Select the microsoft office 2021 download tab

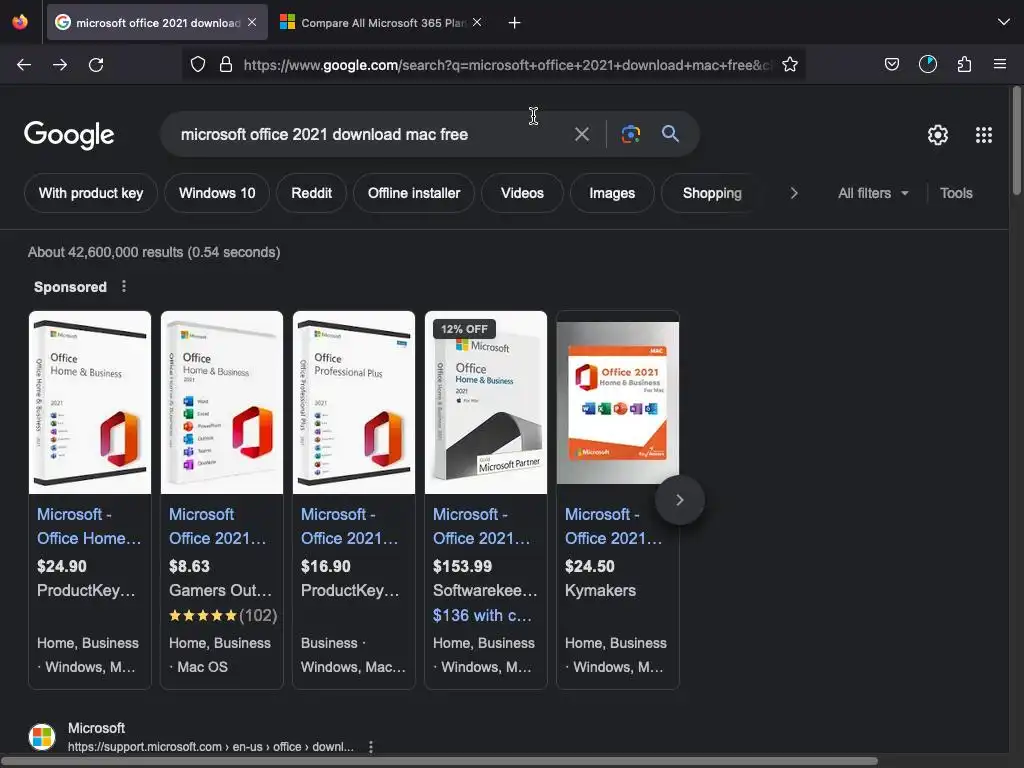click(157, 23)
